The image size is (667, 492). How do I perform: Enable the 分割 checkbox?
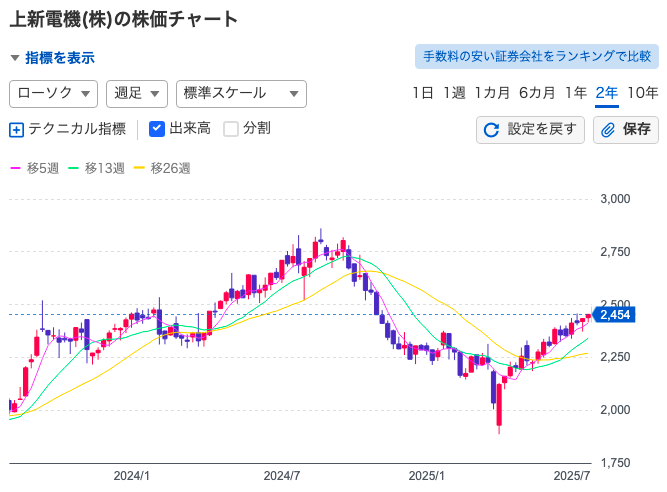point(231,129)
